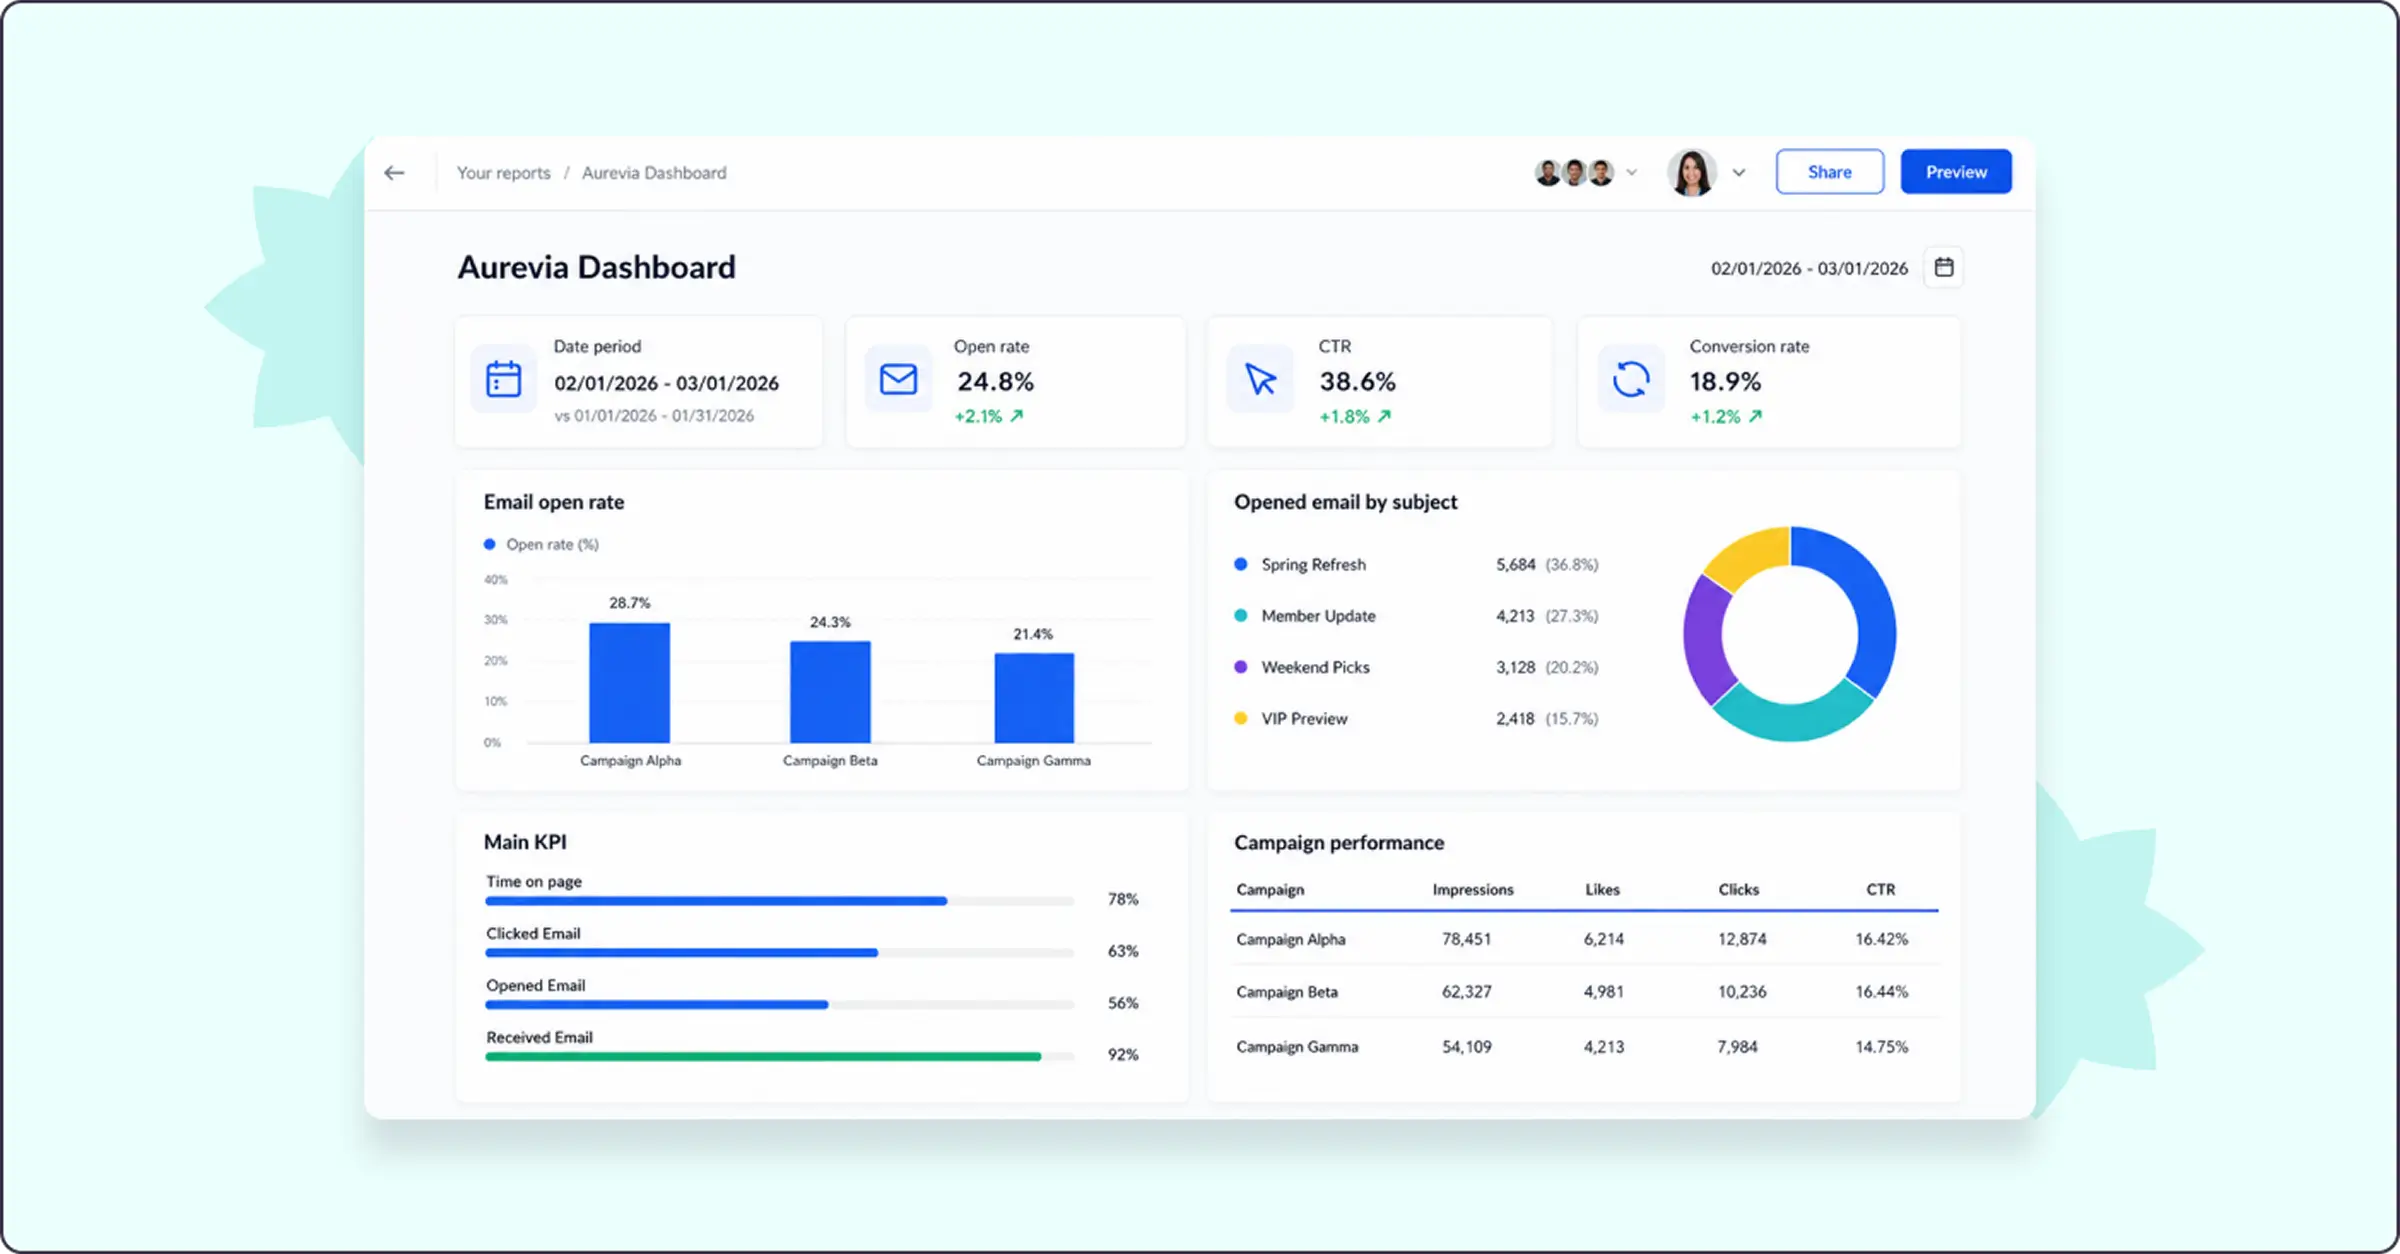
Task: Click the CTR cursor icon
Action: click(1260, 379)
